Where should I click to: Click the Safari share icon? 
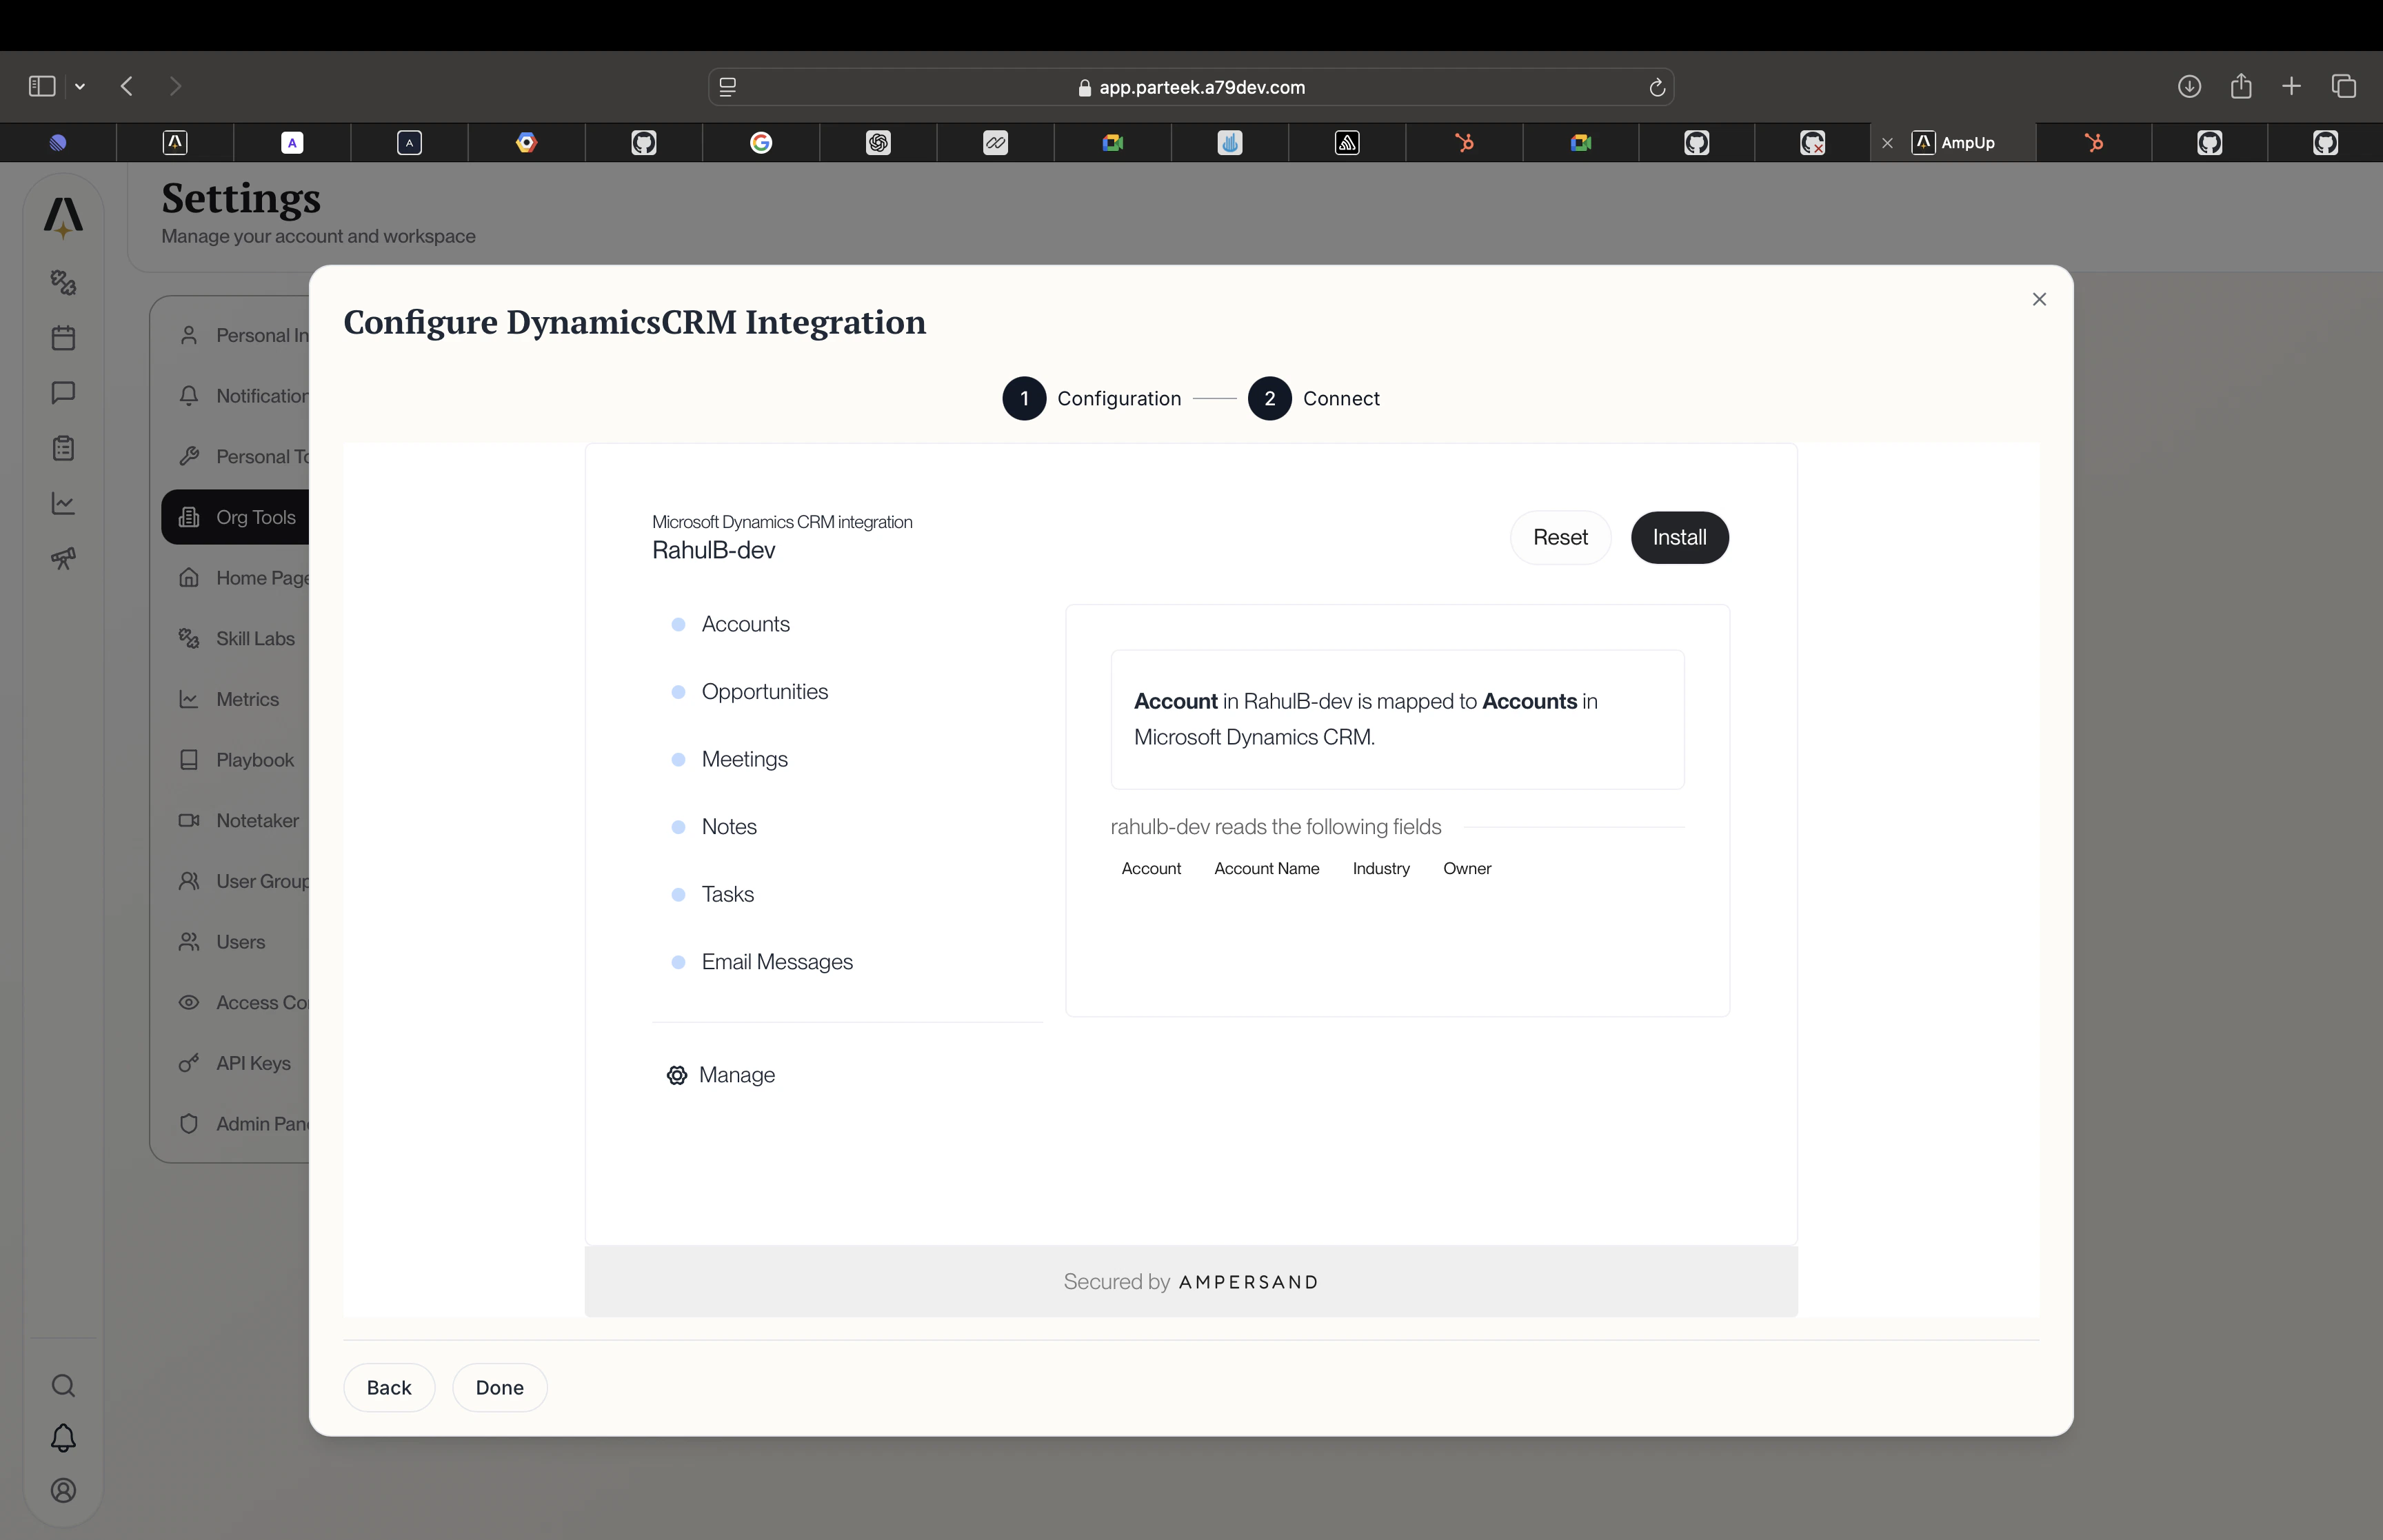point(2241,86)
